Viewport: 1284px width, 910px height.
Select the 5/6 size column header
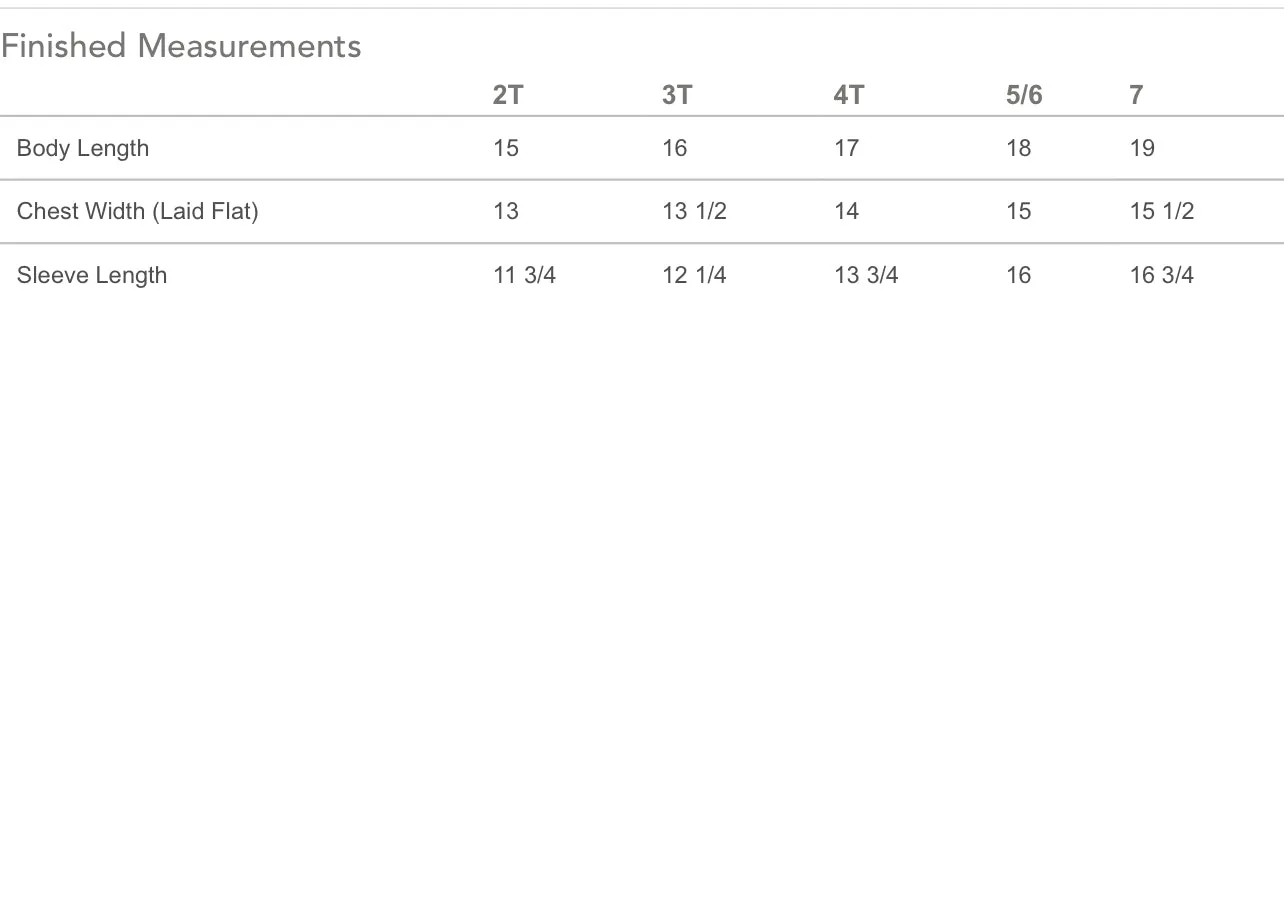pyautogui.click(x=1024, y=95)
